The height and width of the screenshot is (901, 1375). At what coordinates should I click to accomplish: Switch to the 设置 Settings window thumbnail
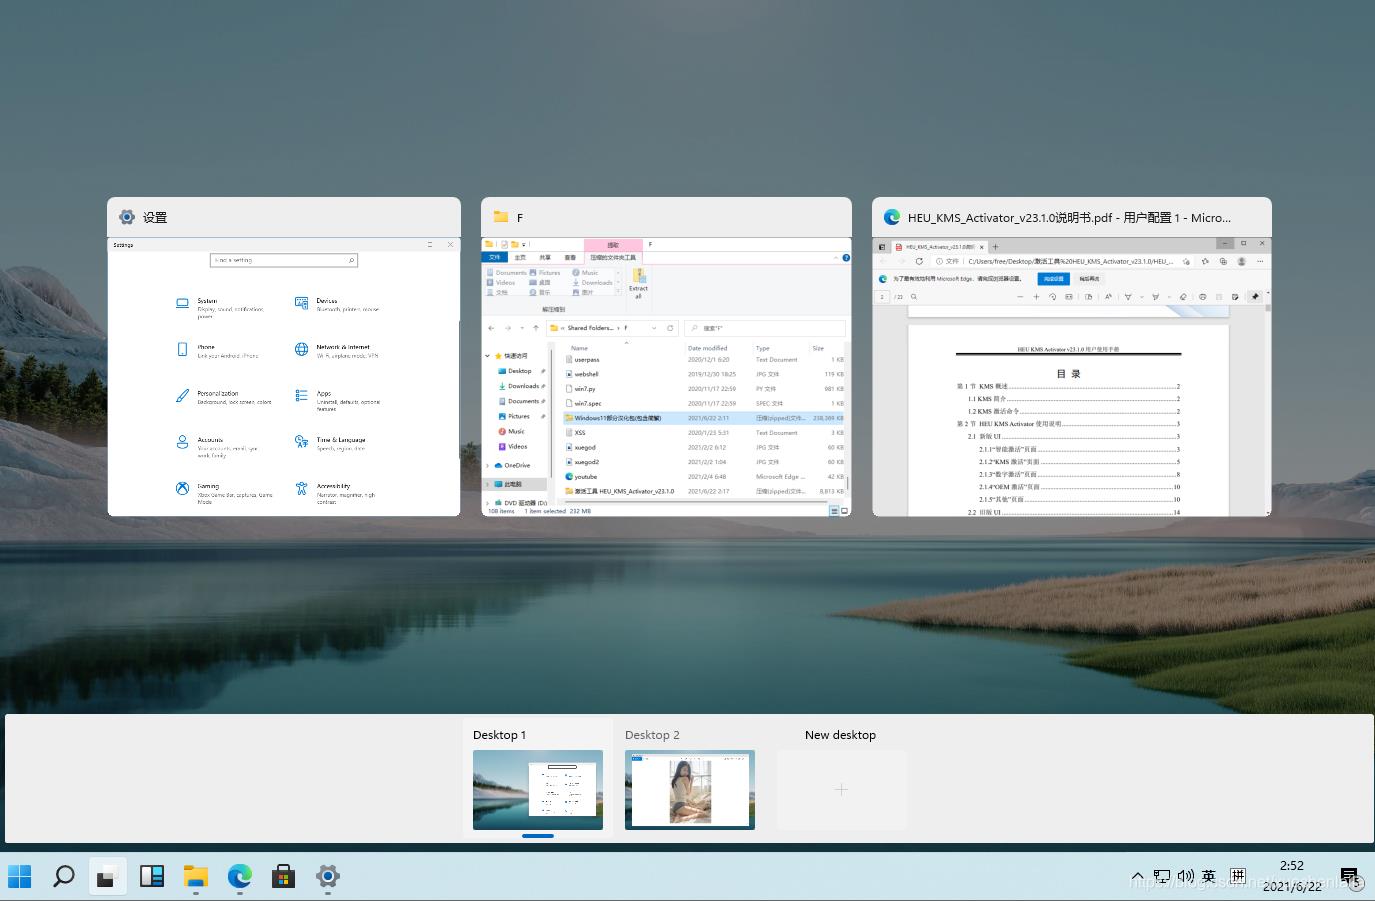coord(284,357)
